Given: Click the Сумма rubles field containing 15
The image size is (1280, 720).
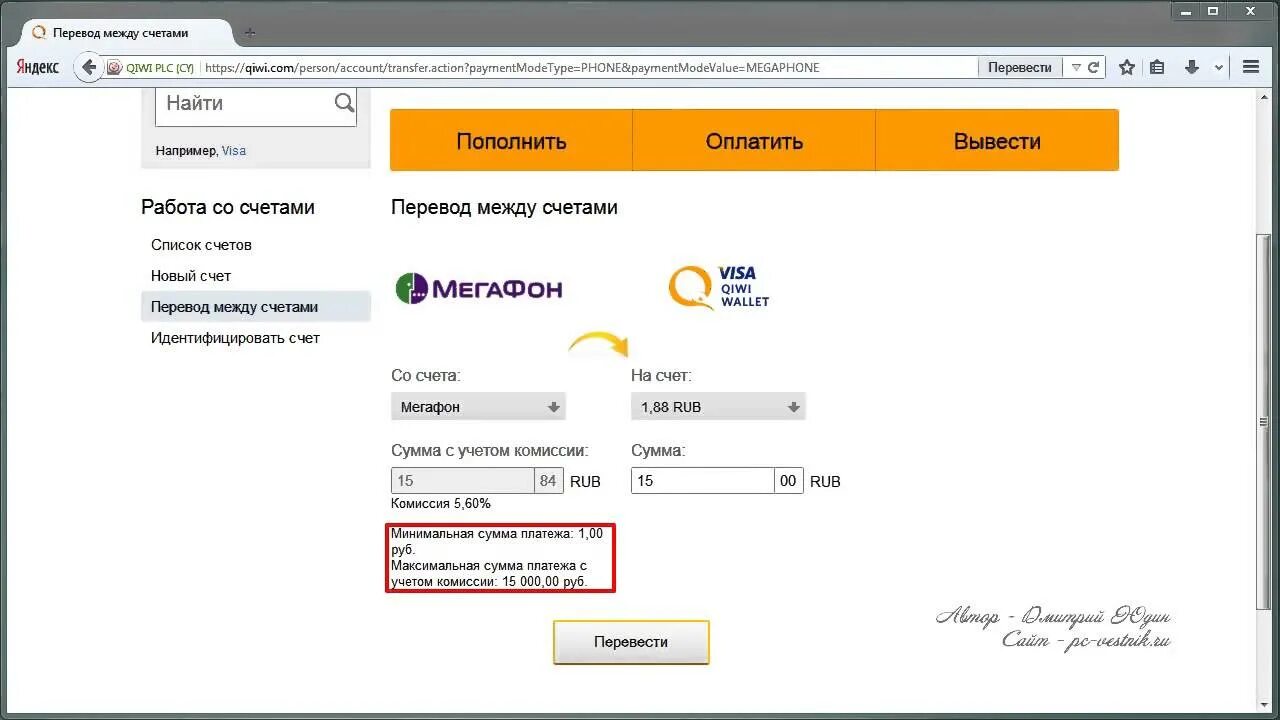Looking at the screenshot, I should 703,481.
